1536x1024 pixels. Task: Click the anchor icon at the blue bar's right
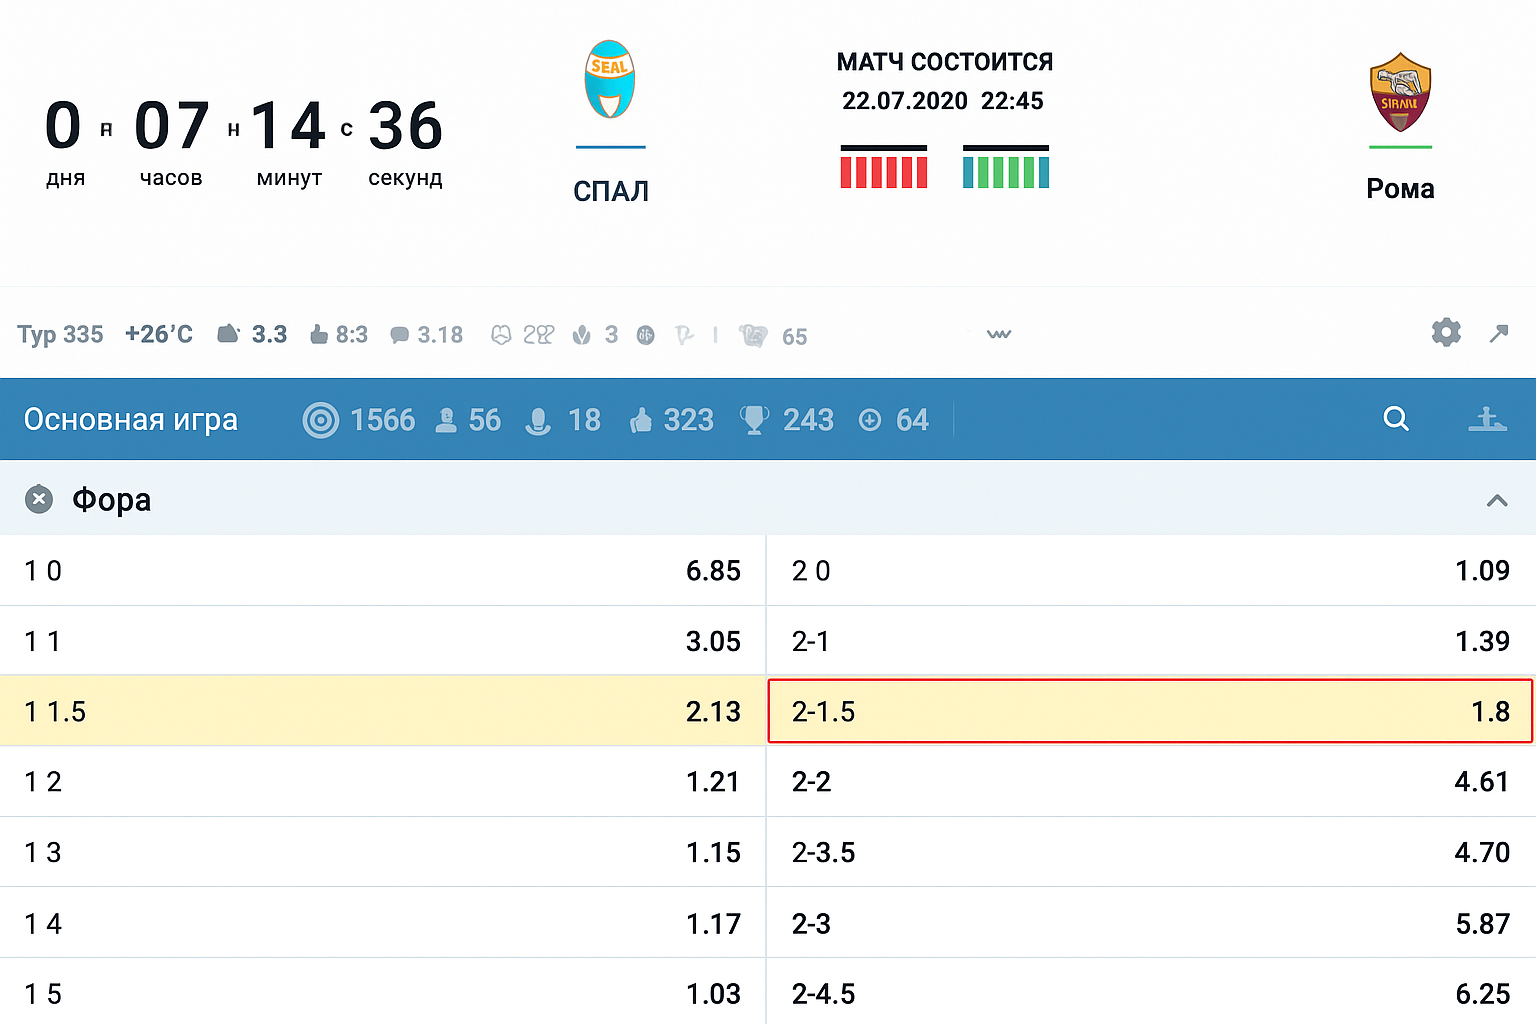(x=1489, y=419)
